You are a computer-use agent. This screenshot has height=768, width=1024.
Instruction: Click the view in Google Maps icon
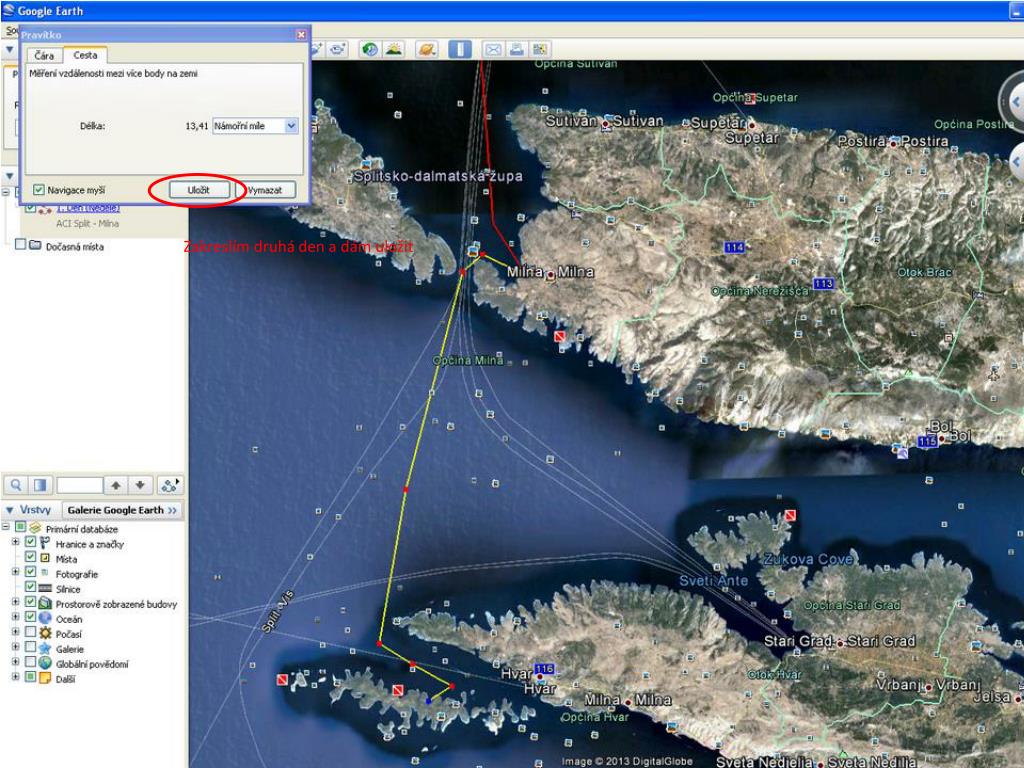(x=540, y=49)
